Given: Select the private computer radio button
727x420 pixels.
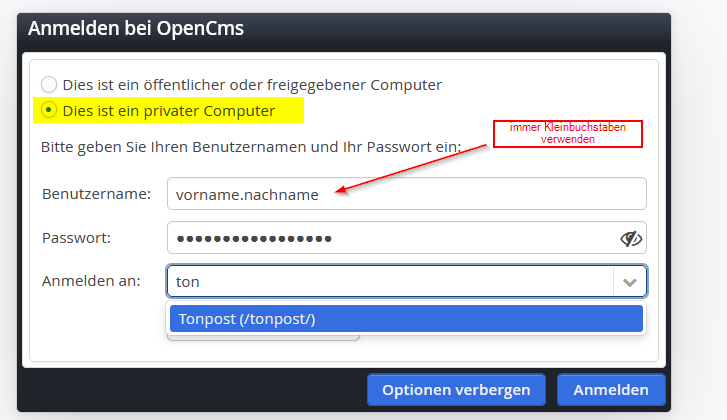Looking at the screenshot, I should click(49, 110).
